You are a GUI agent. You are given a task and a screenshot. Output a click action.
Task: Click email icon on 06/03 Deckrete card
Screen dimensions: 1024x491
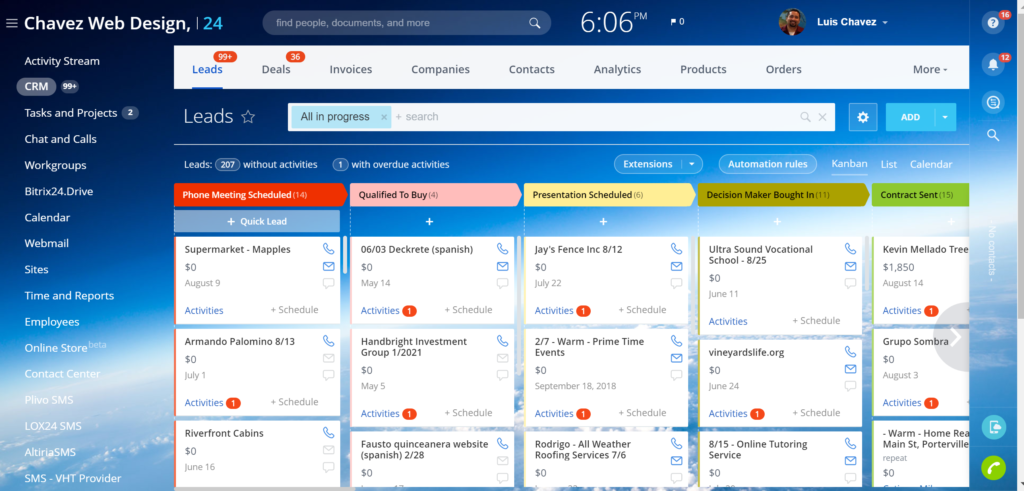[x=502, y=266]
